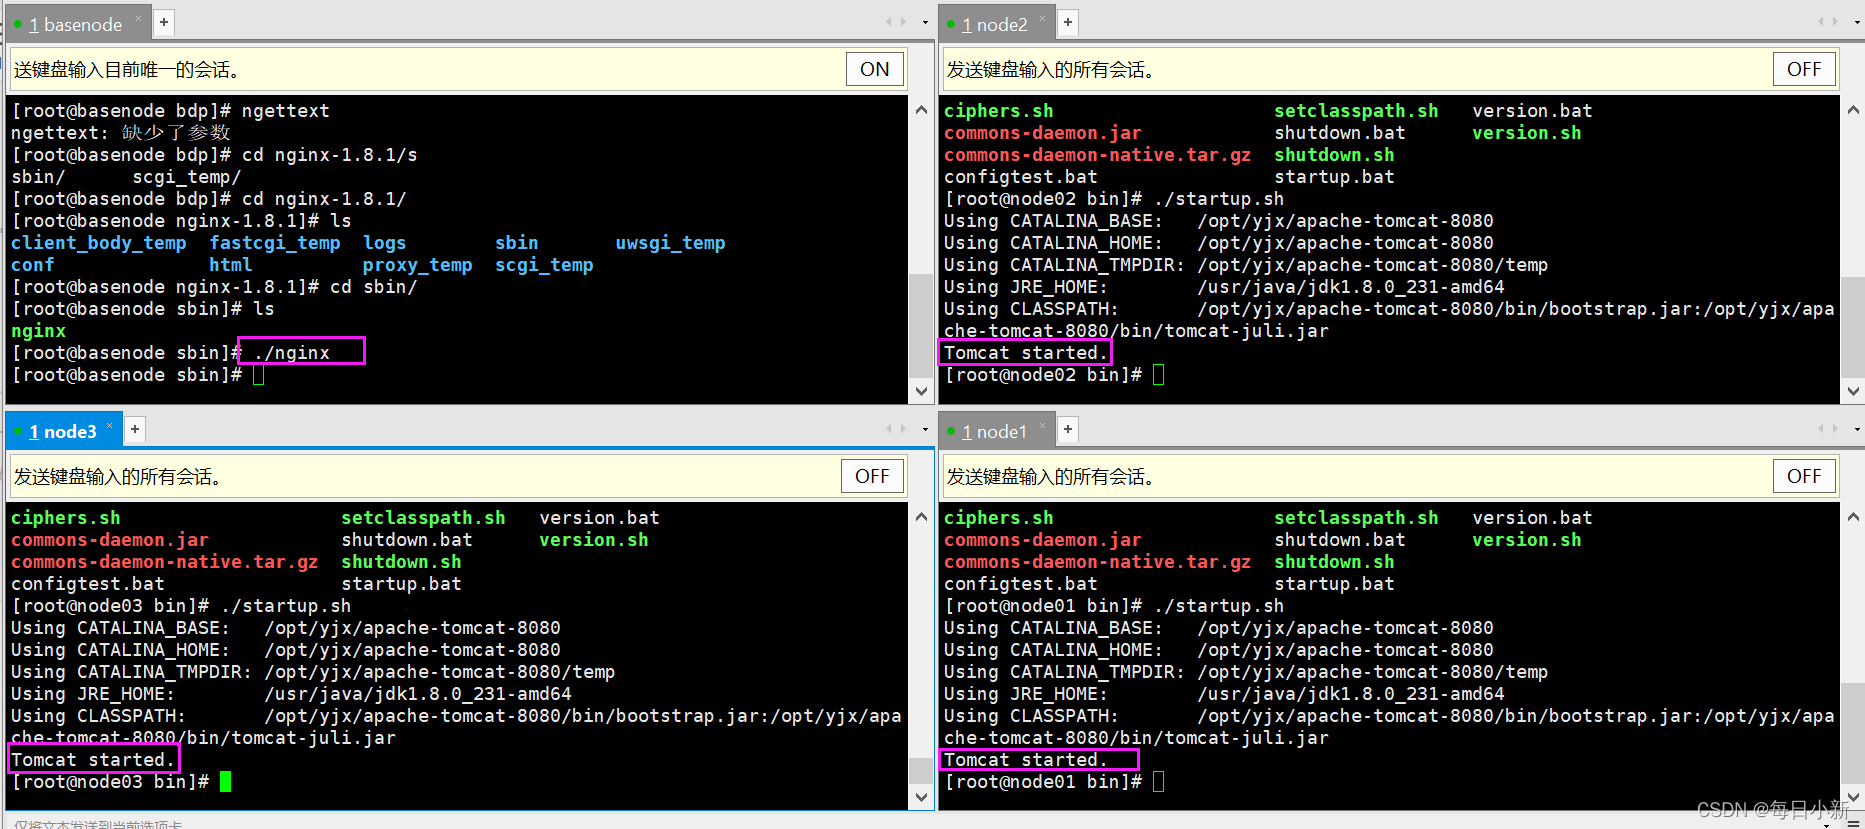Toggle the OFF broadcast button in node2

(1804, 69)
